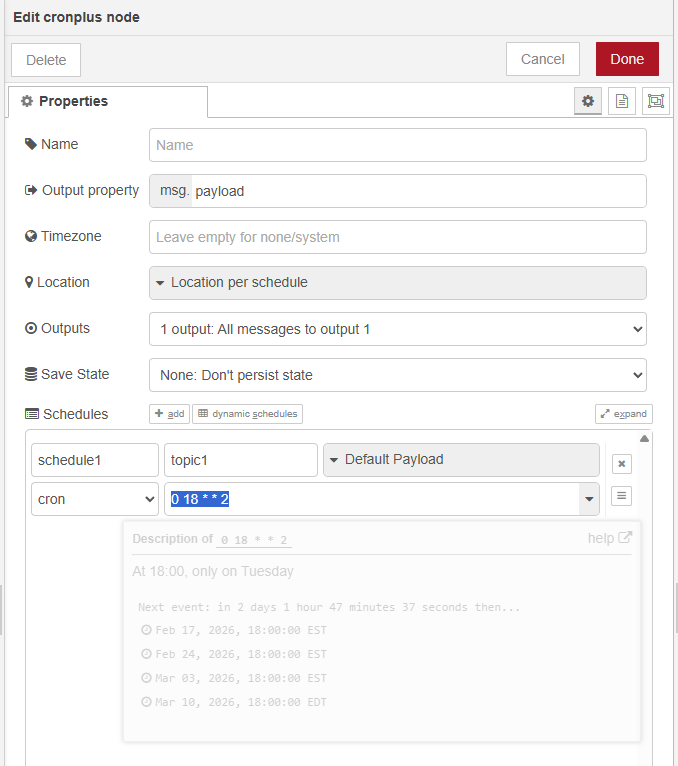Click the Name input field

(x=397, y=145)
